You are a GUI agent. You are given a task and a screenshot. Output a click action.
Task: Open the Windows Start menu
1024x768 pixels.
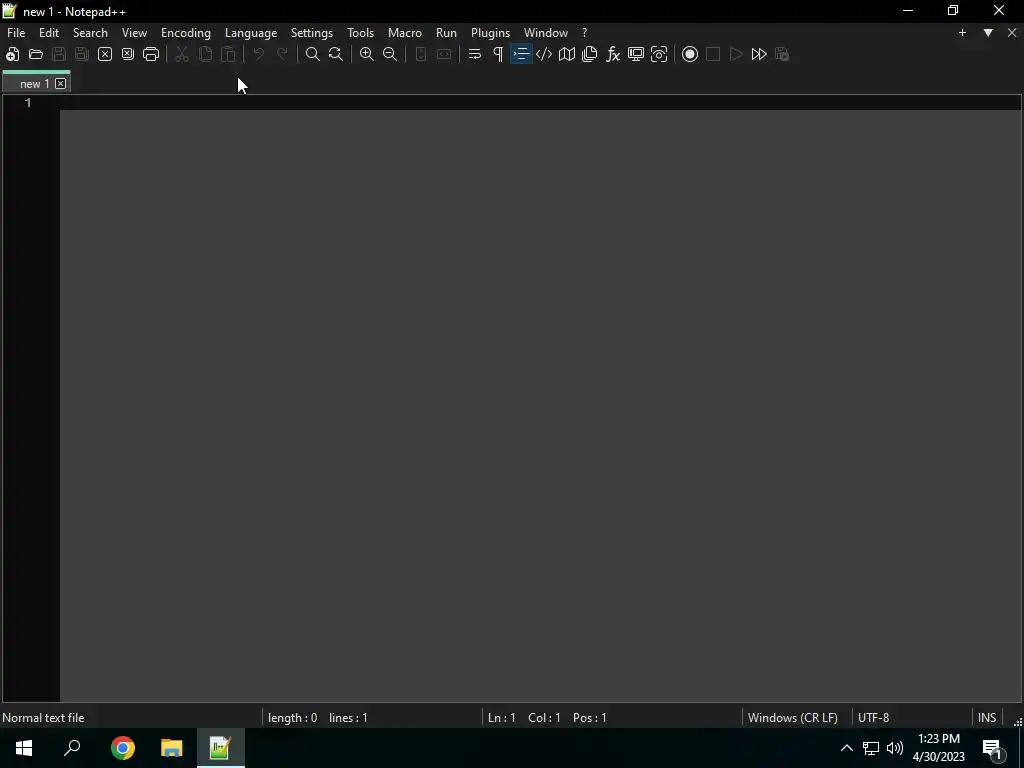pos(24,748)
